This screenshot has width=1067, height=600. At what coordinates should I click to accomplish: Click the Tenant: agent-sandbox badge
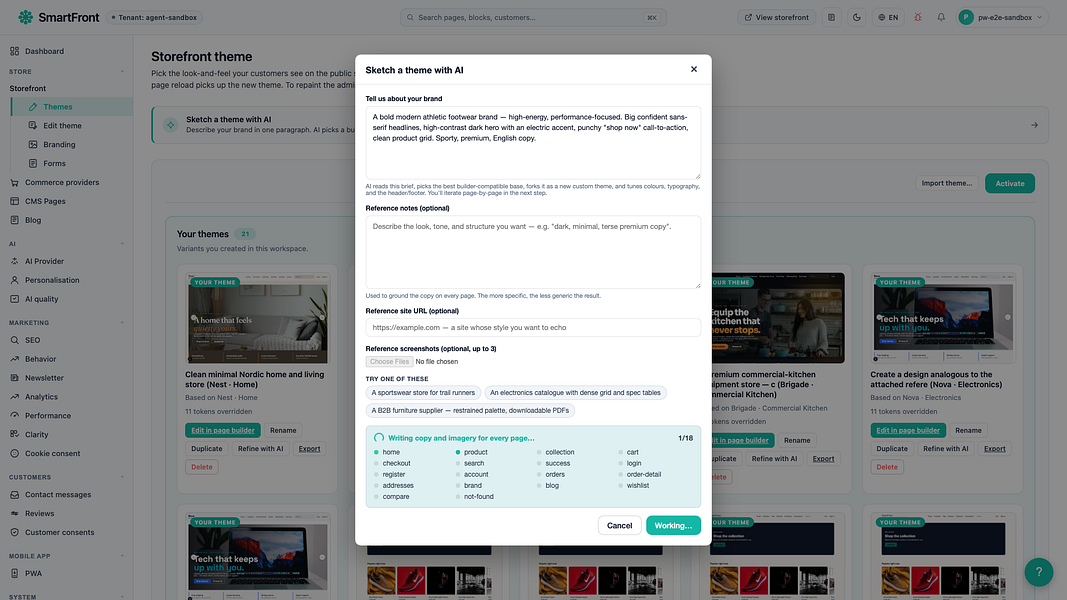[154, 17]
